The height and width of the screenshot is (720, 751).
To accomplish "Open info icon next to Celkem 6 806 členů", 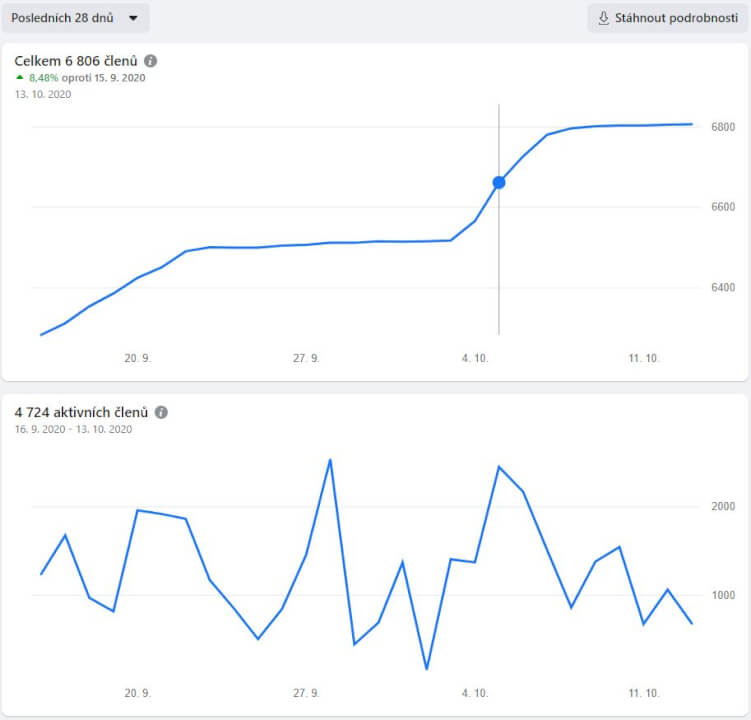I will pyautogui.click(x=150, y=61).
